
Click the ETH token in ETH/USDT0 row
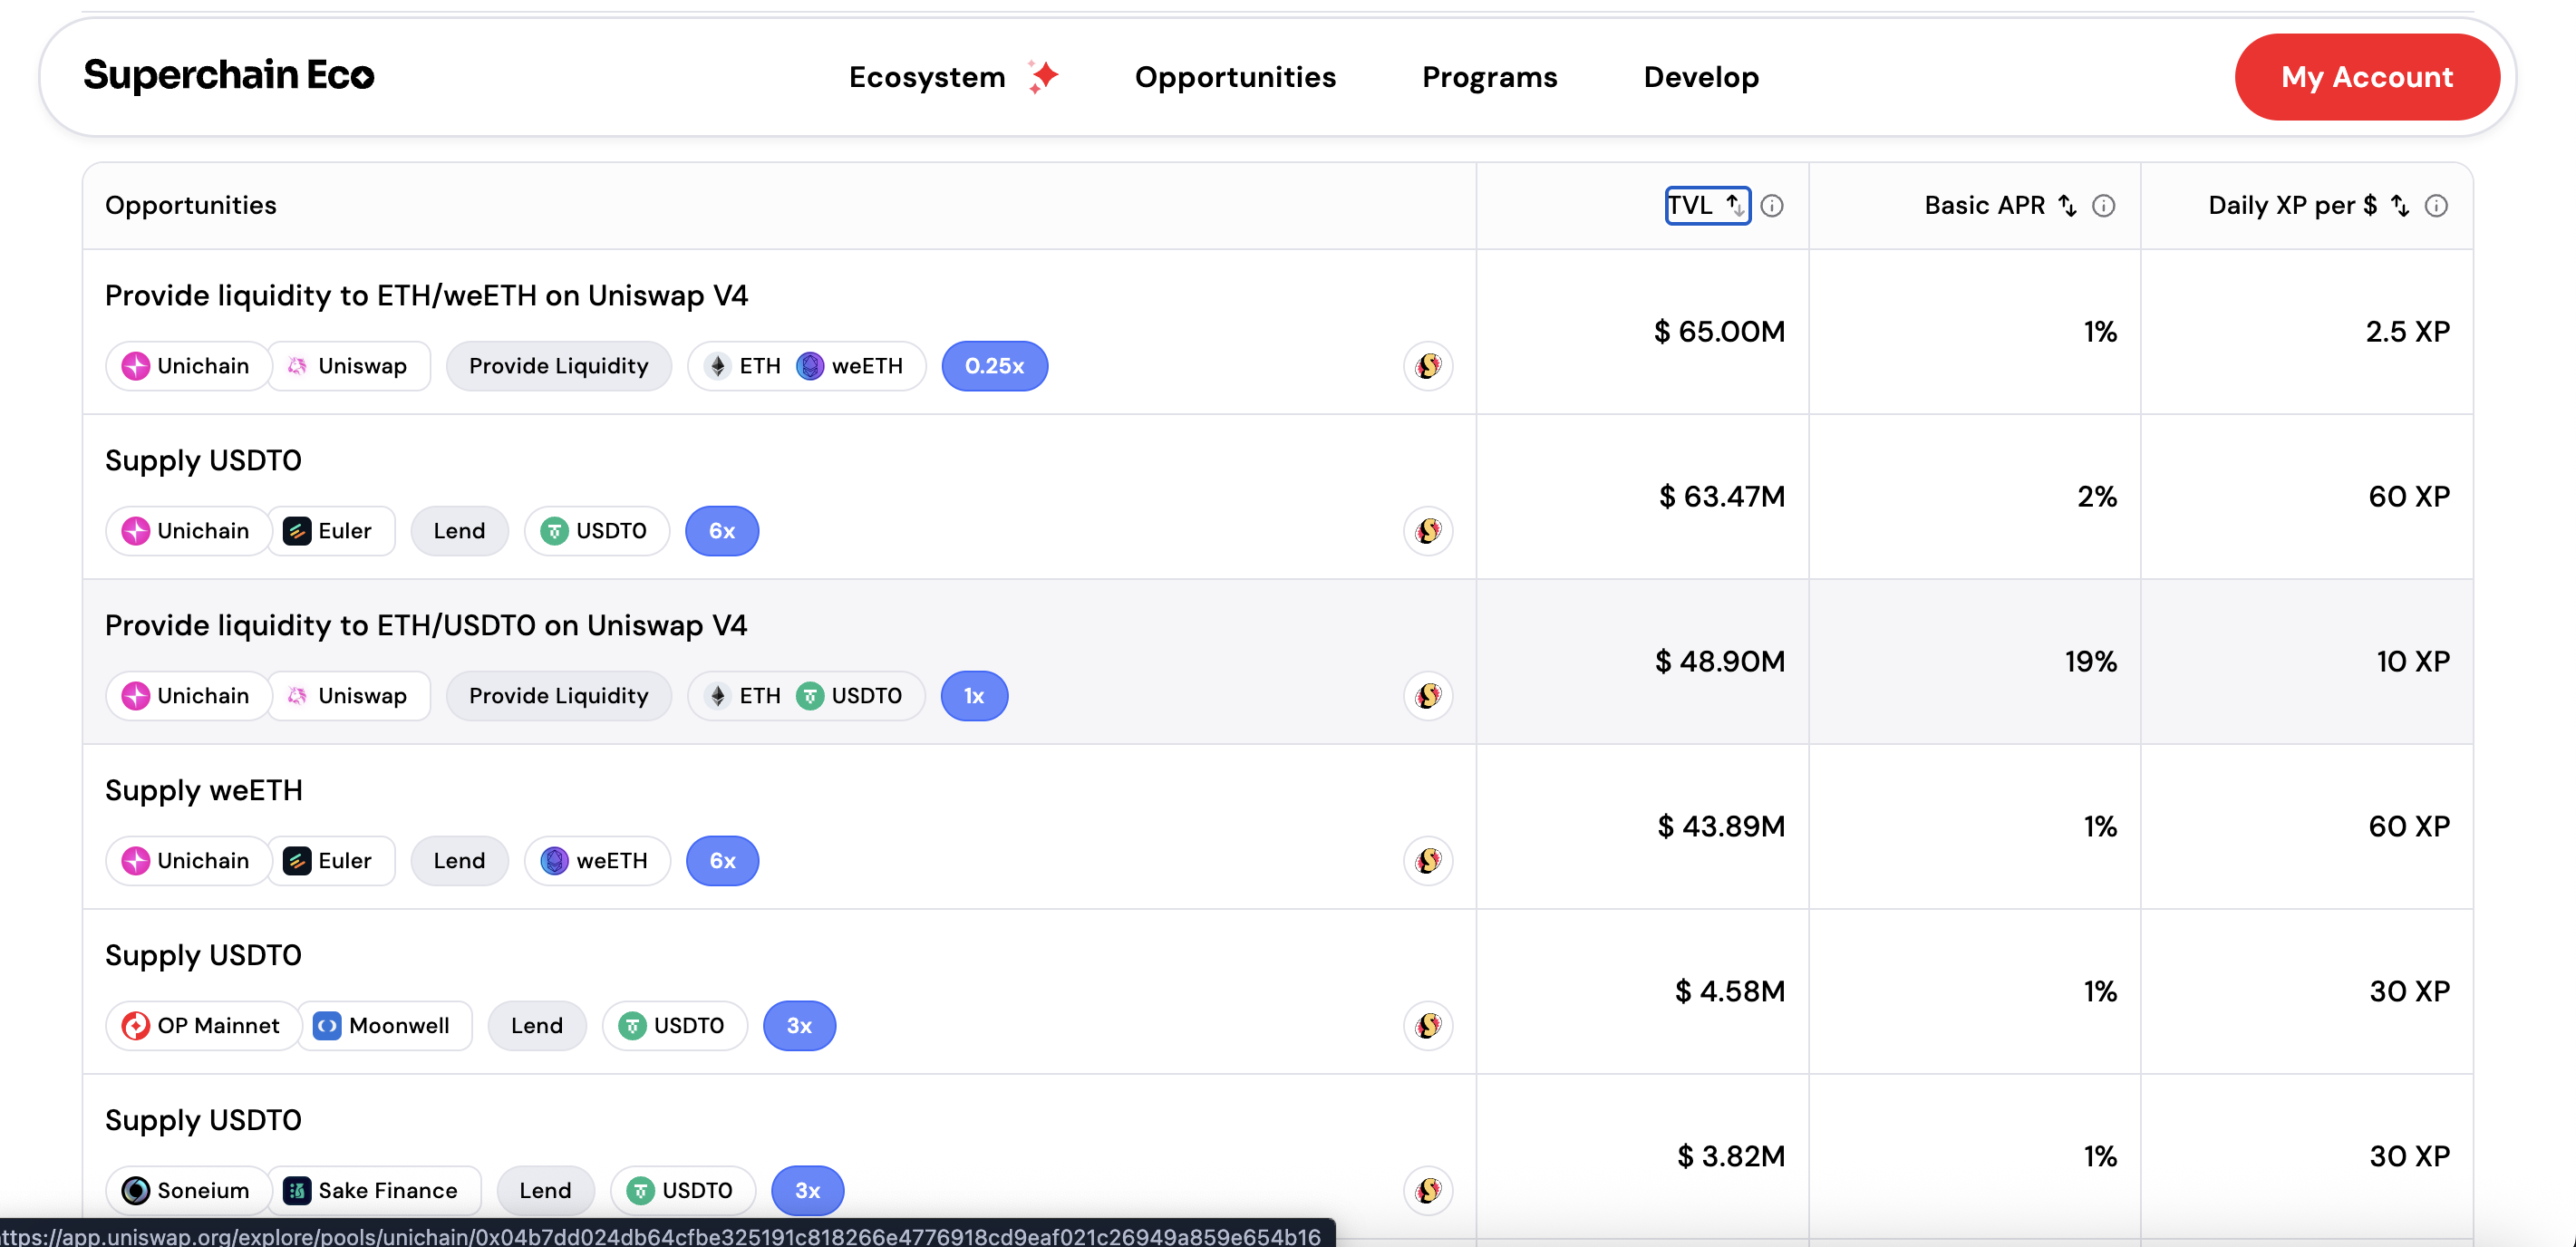(x=744, y=696)
